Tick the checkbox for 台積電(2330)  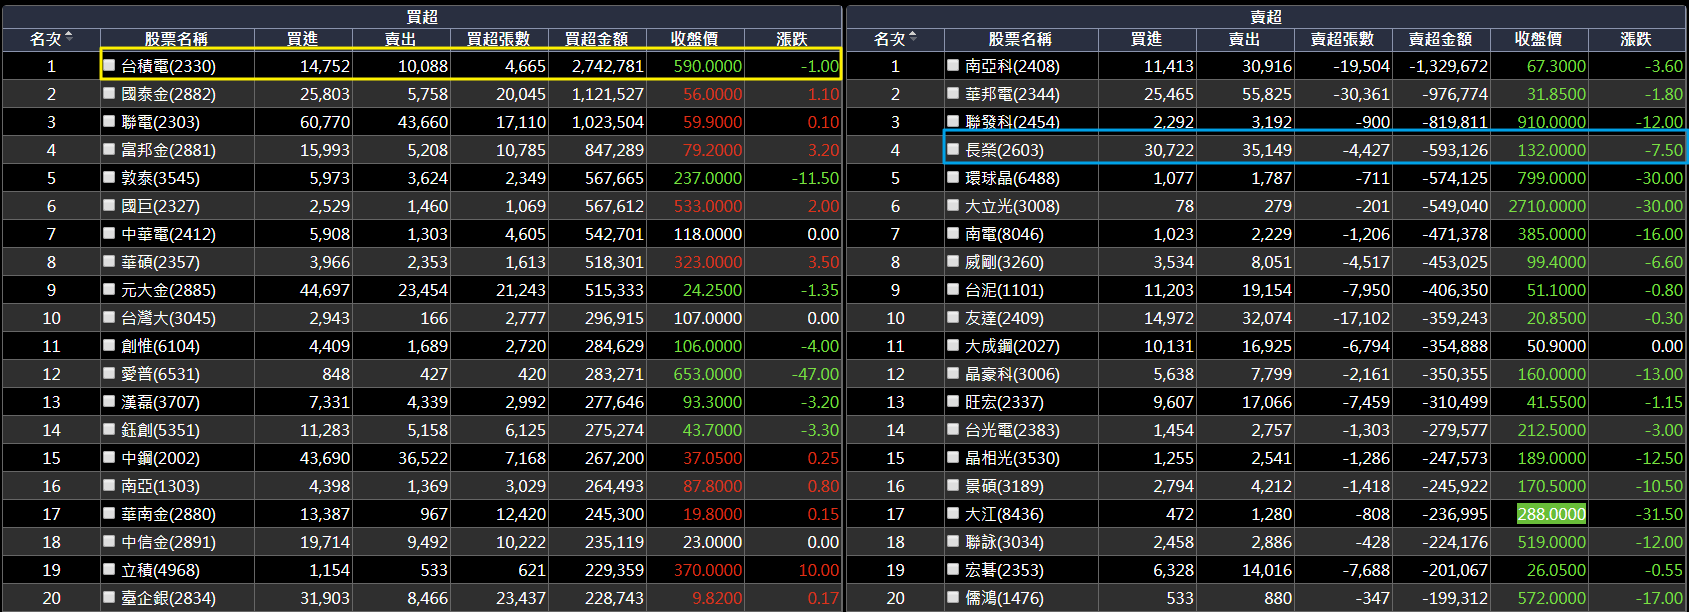pyautogui.click(x=110, y=65)
